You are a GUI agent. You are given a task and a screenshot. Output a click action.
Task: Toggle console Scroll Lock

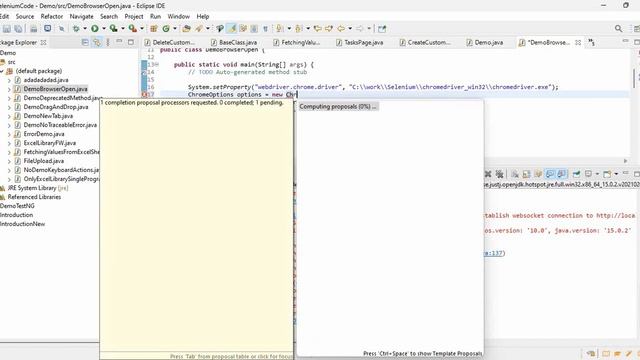pyautogui.click(x=527, y=174)
